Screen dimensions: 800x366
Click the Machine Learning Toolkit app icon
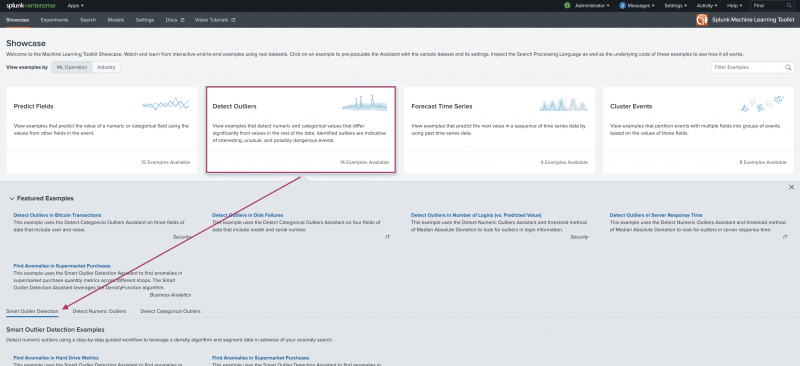pos(702,19)
